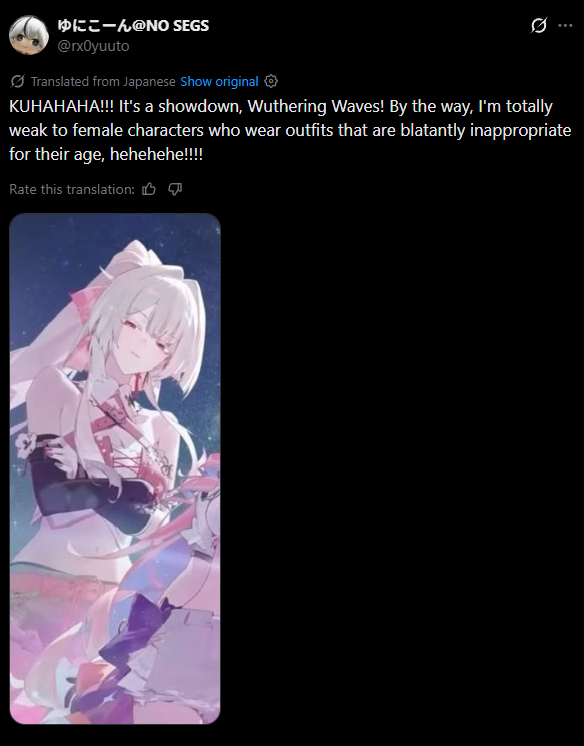Click the word "inappropriate" in the post text

tap(521, 130)
